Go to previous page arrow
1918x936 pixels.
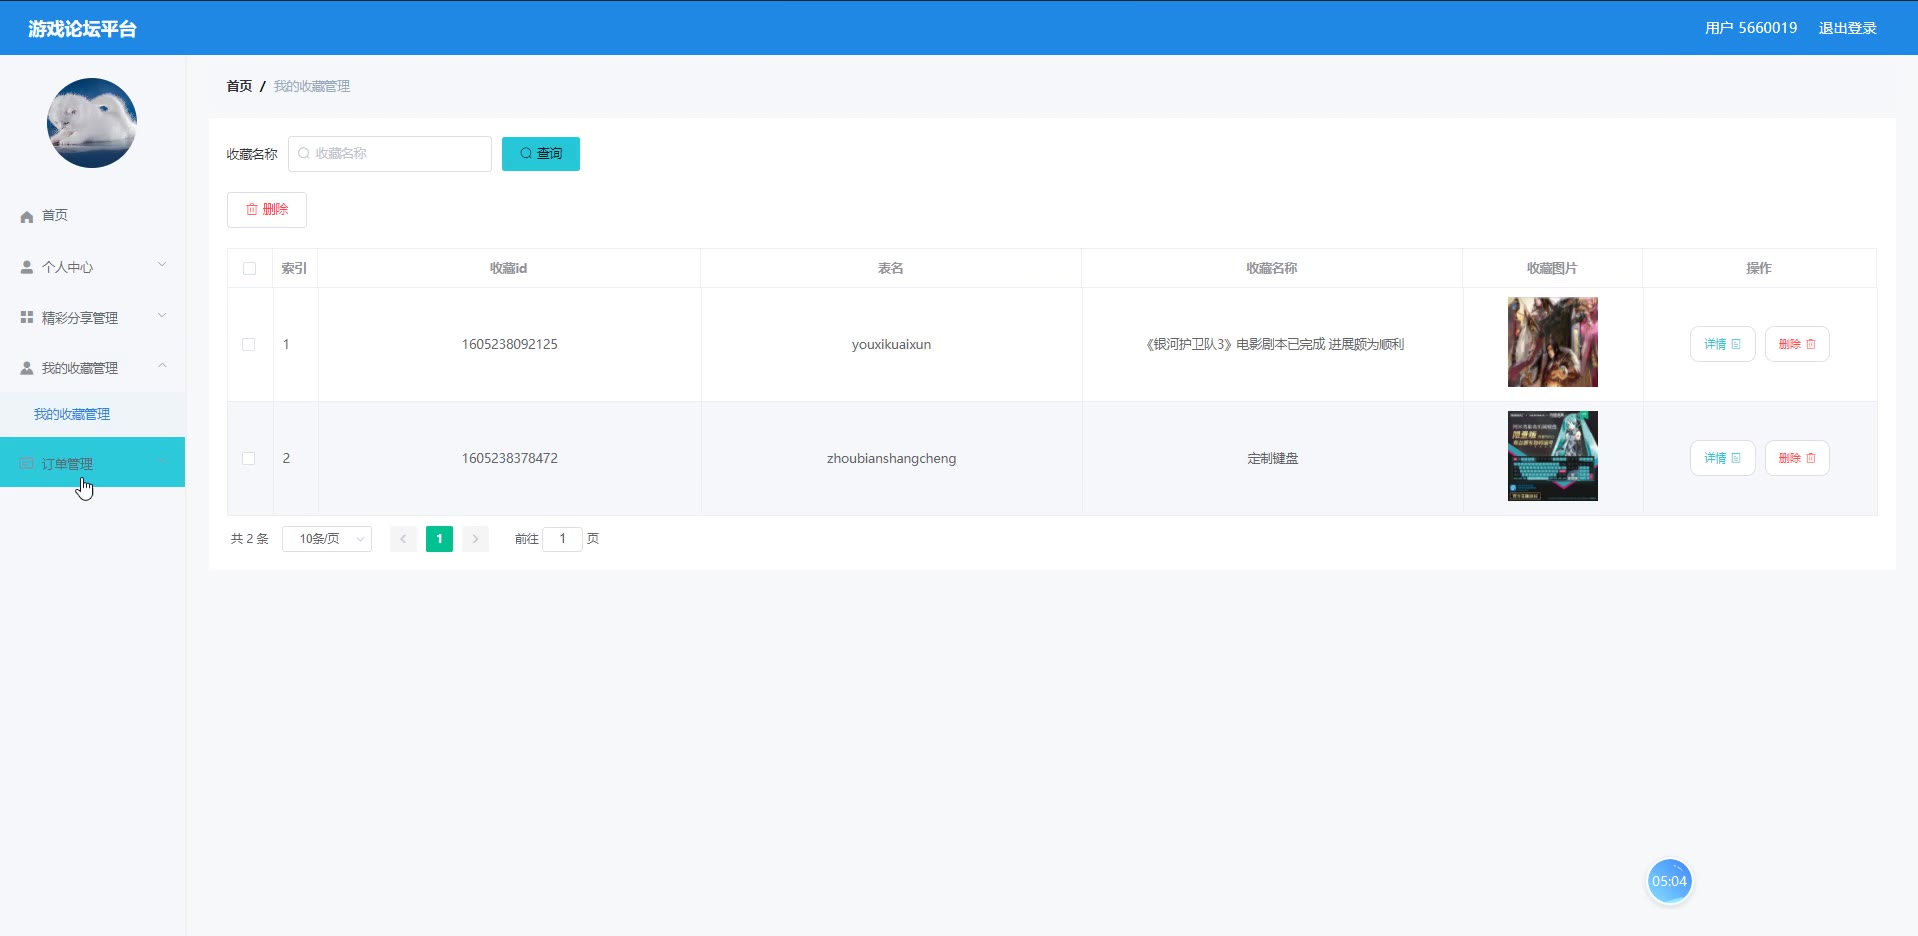pos(403,539)
